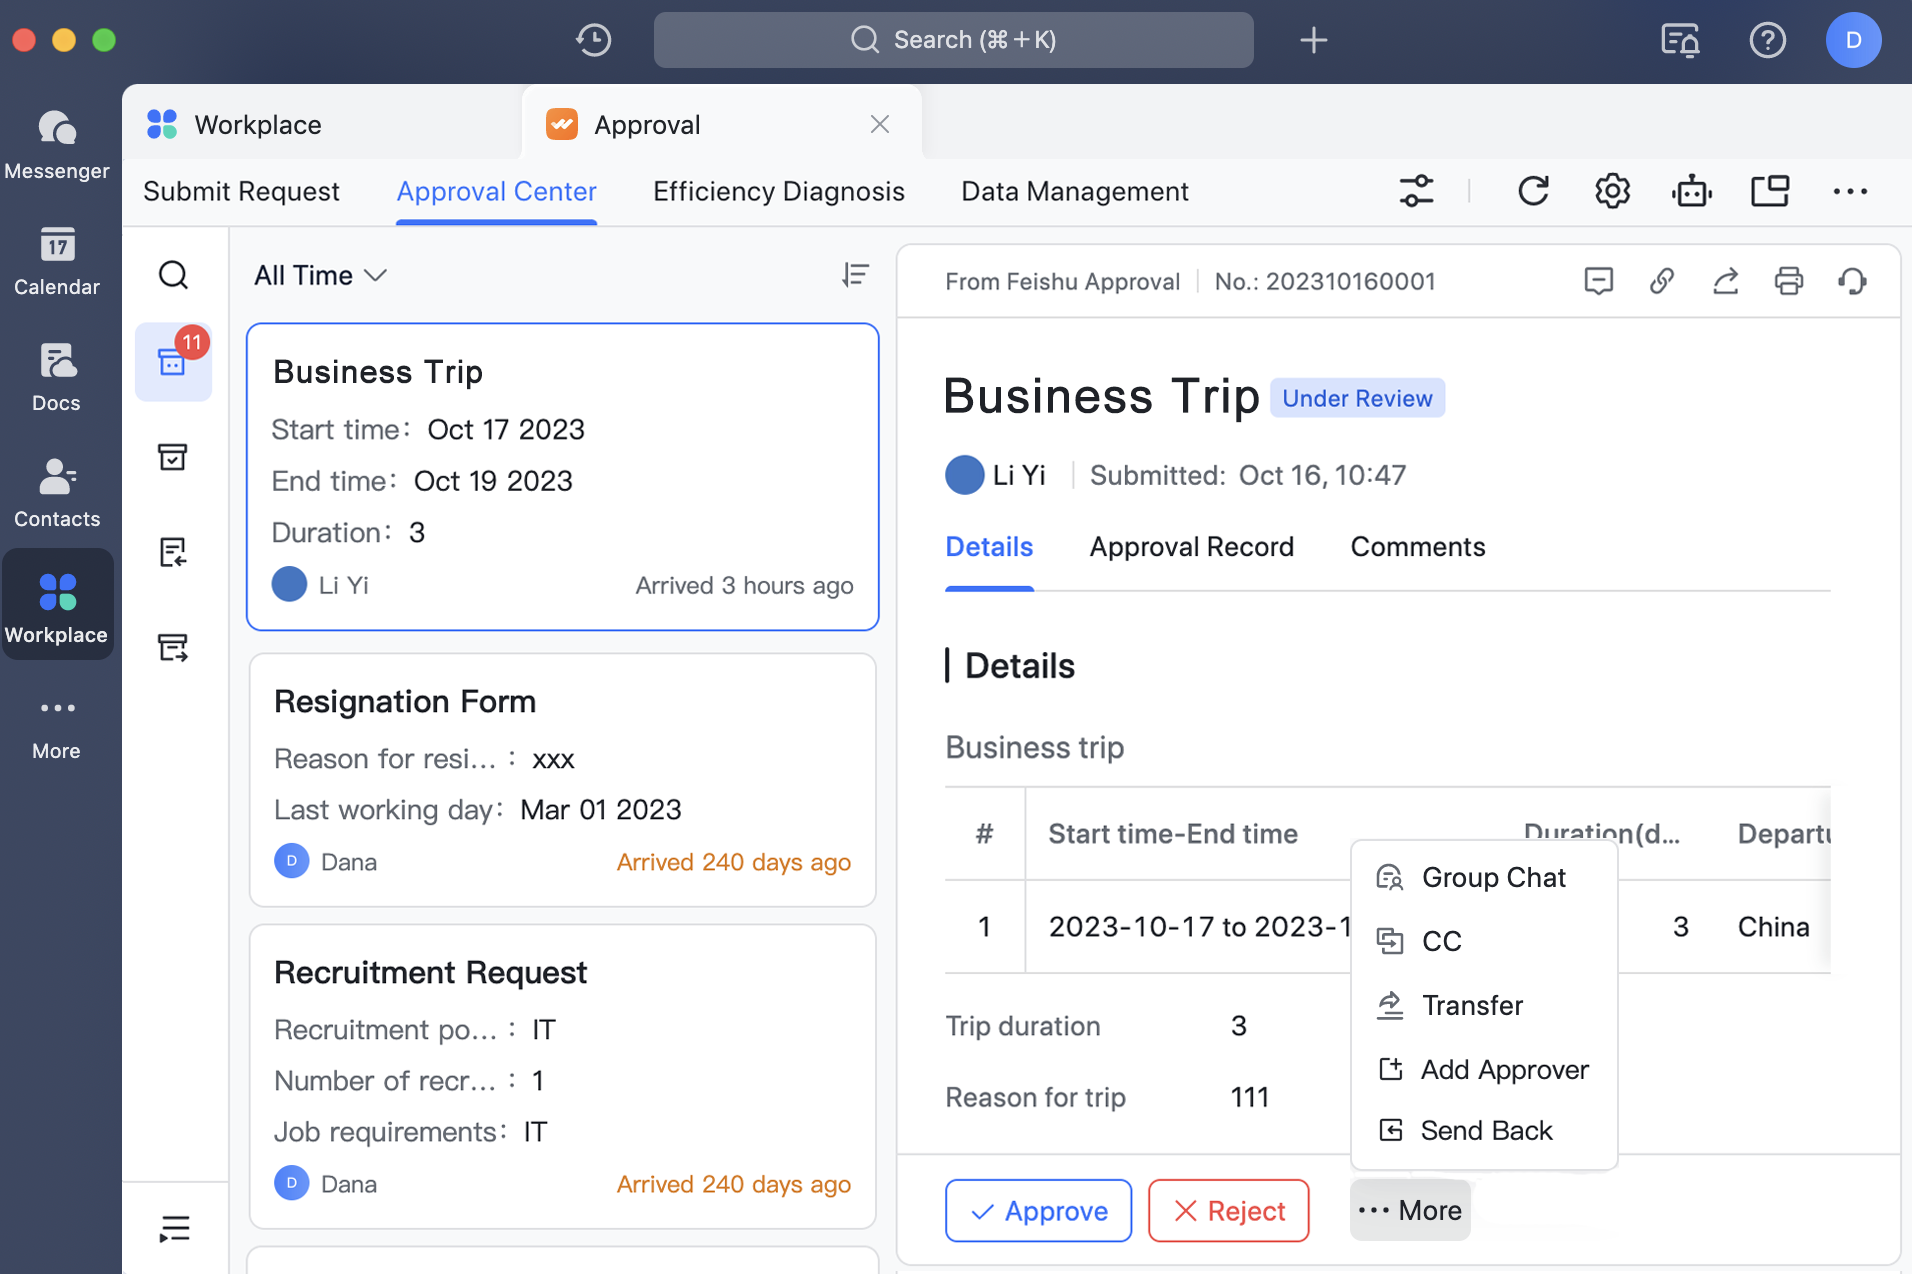
Task: View pending approvals with badge 11
Action: click(x=174, y=362)
